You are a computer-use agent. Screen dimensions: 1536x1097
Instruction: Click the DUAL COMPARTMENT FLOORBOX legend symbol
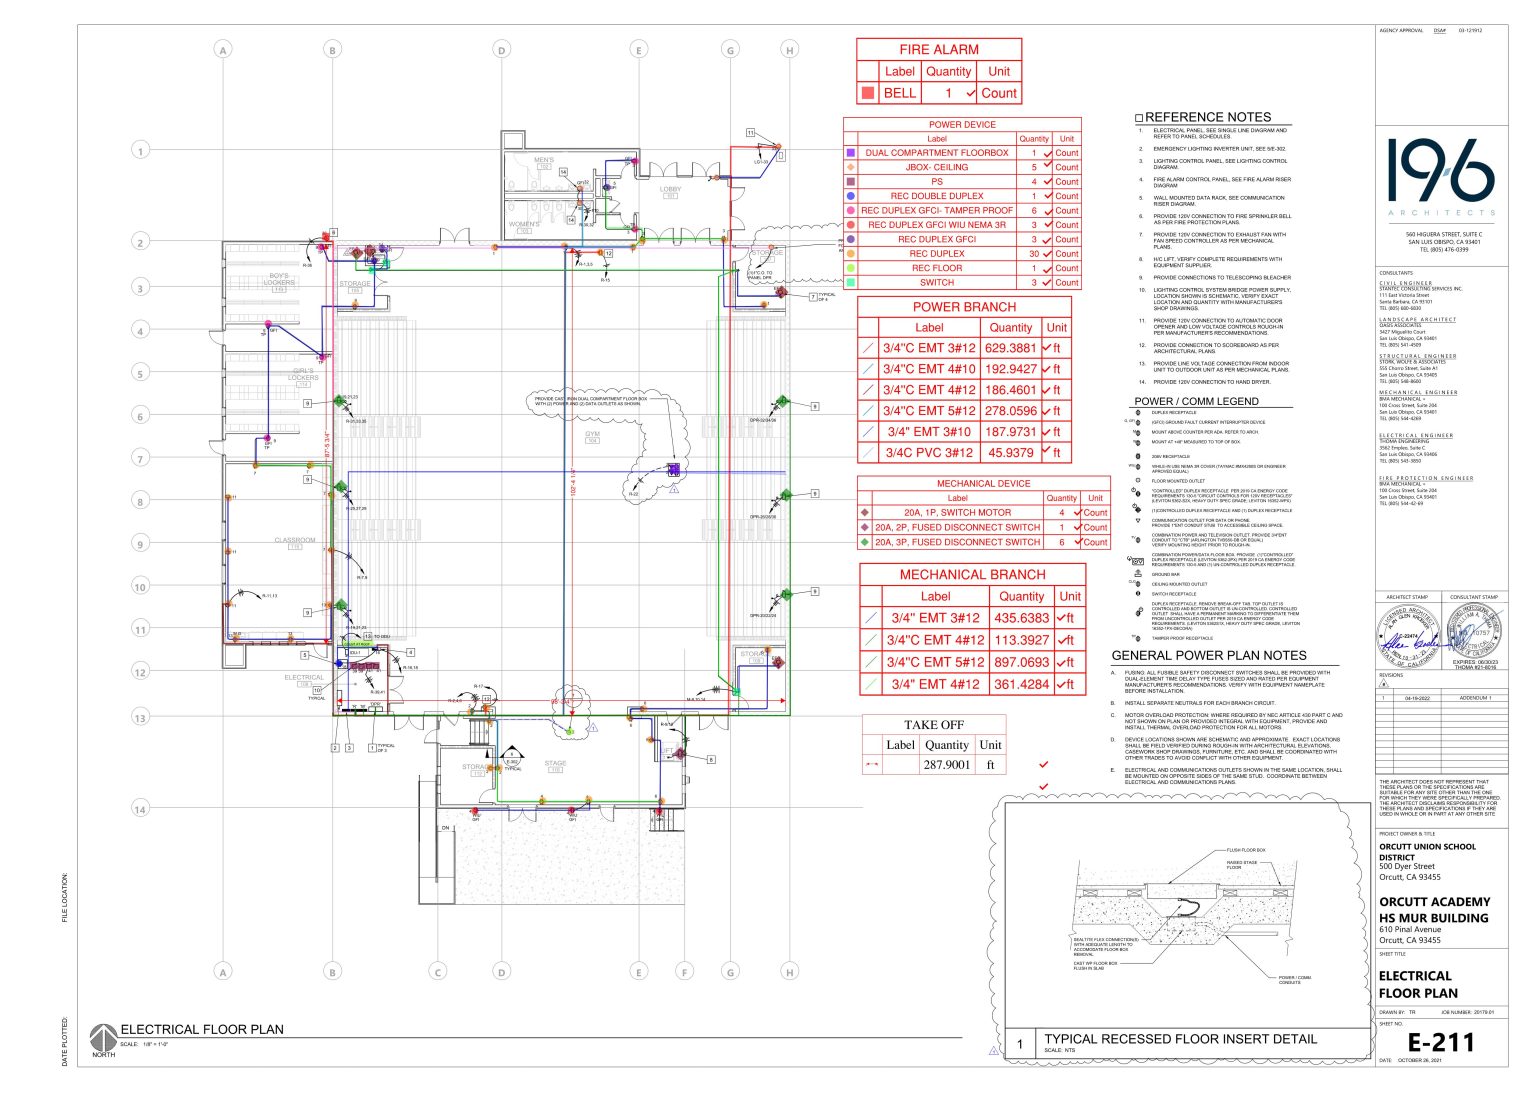tap(852, 153)
